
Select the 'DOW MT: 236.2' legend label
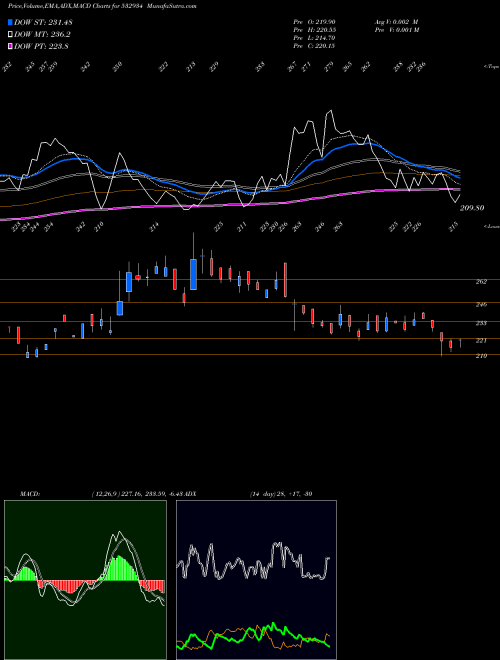(42, 35)
